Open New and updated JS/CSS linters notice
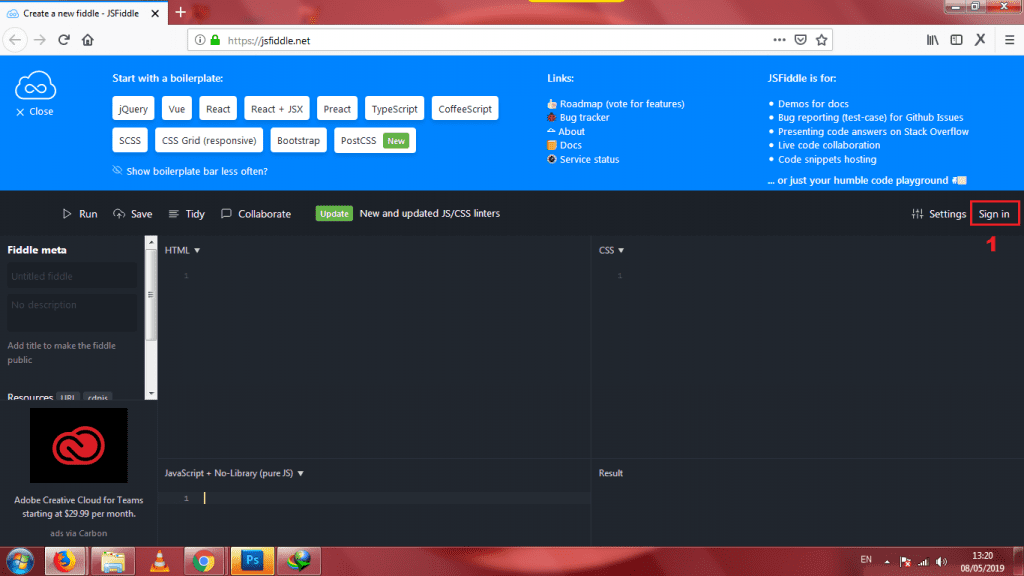Image resolution: width=1024 pixels, height=576 pixels. pyautogui.click(x=430, y=213)
